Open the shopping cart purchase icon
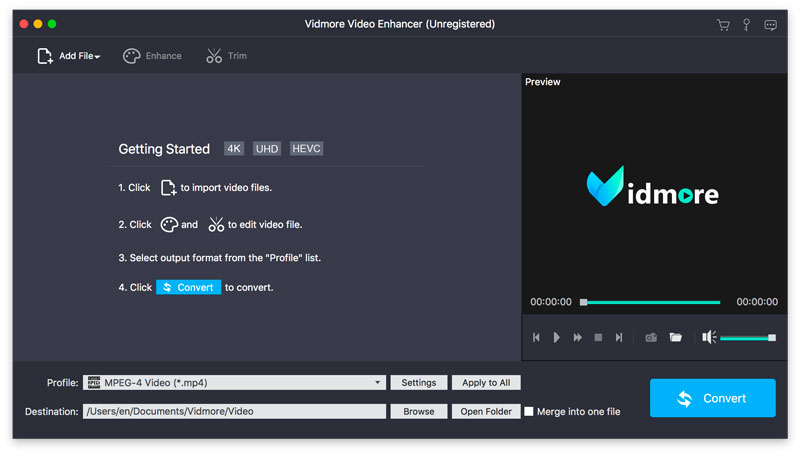 click(723, 24)
